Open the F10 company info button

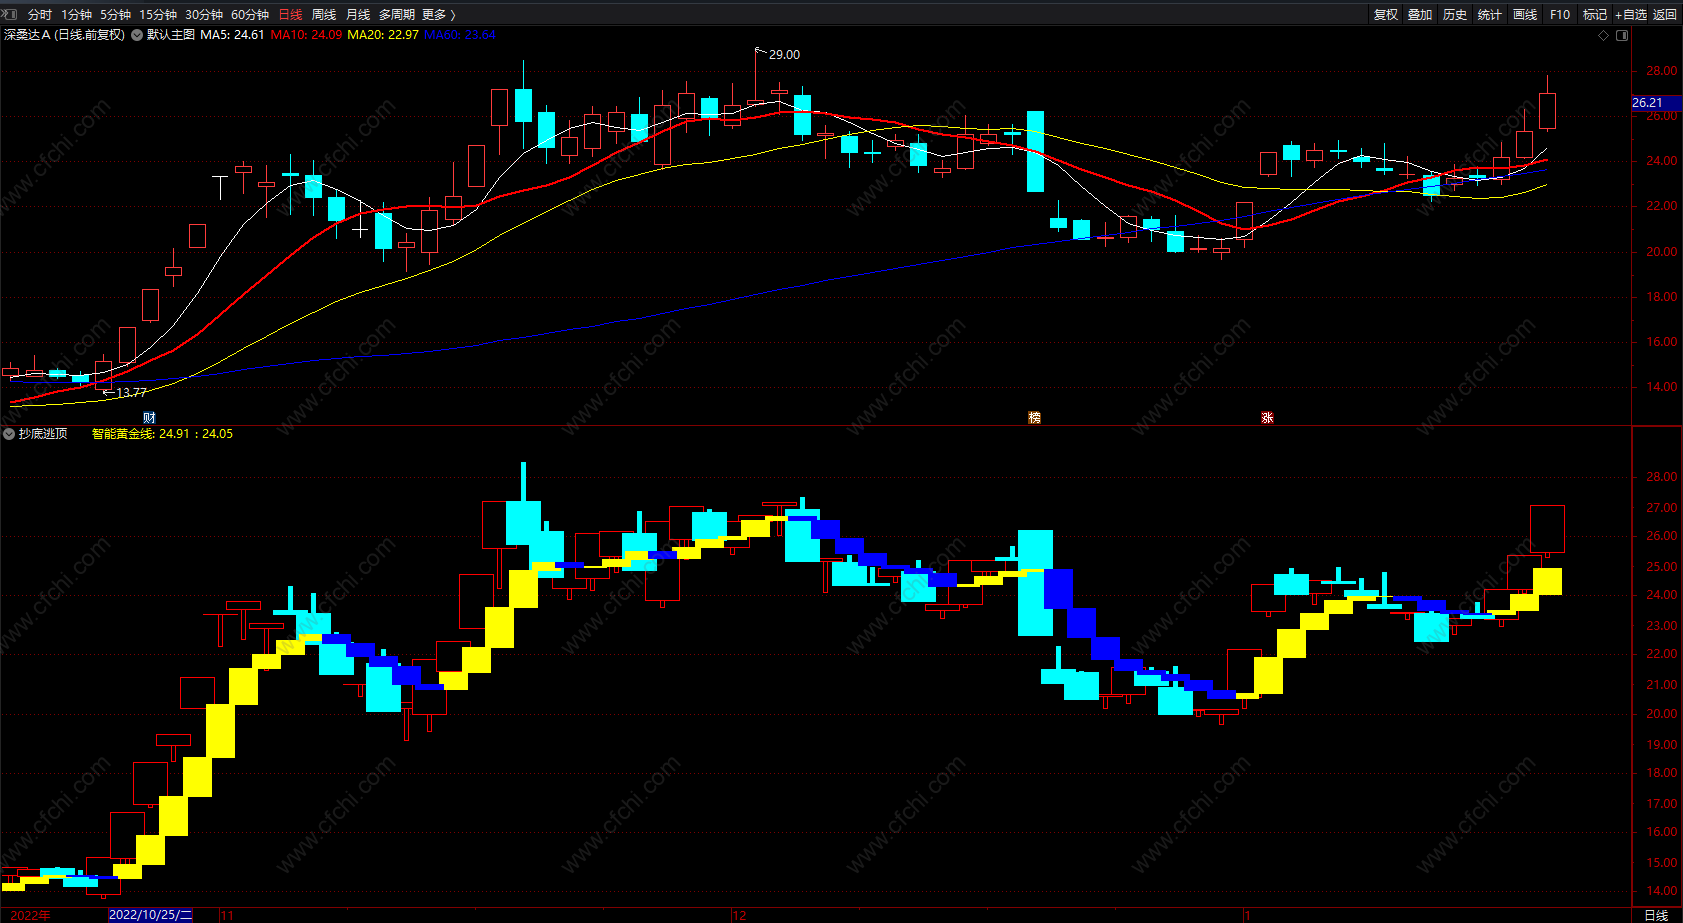[x=1560, y=15]
